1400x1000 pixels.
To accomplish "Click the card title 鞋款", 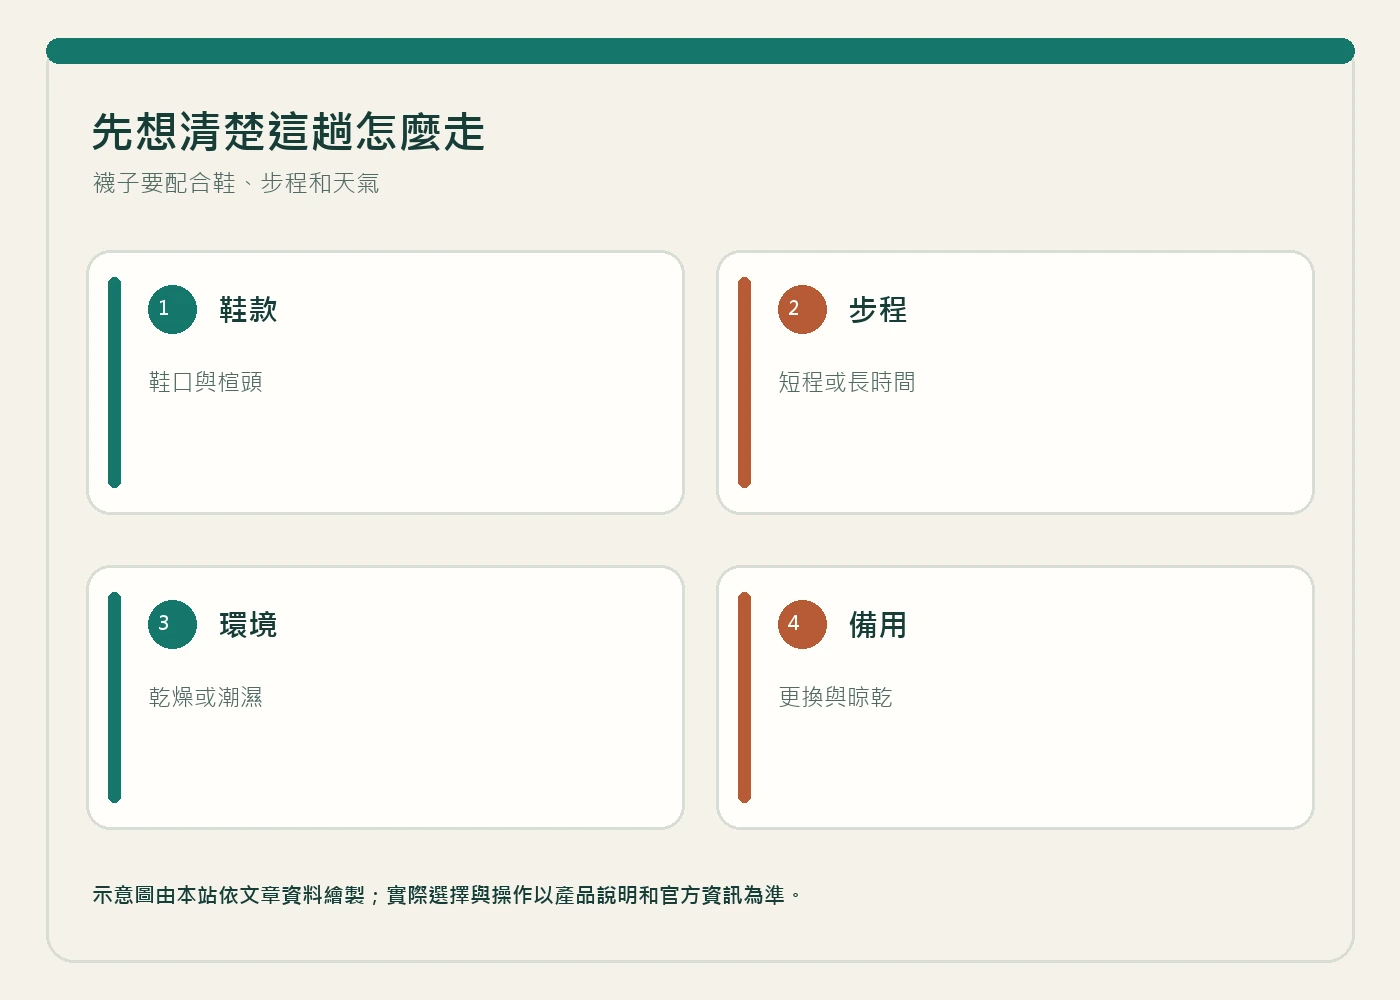I will click(x=248, y=310).
